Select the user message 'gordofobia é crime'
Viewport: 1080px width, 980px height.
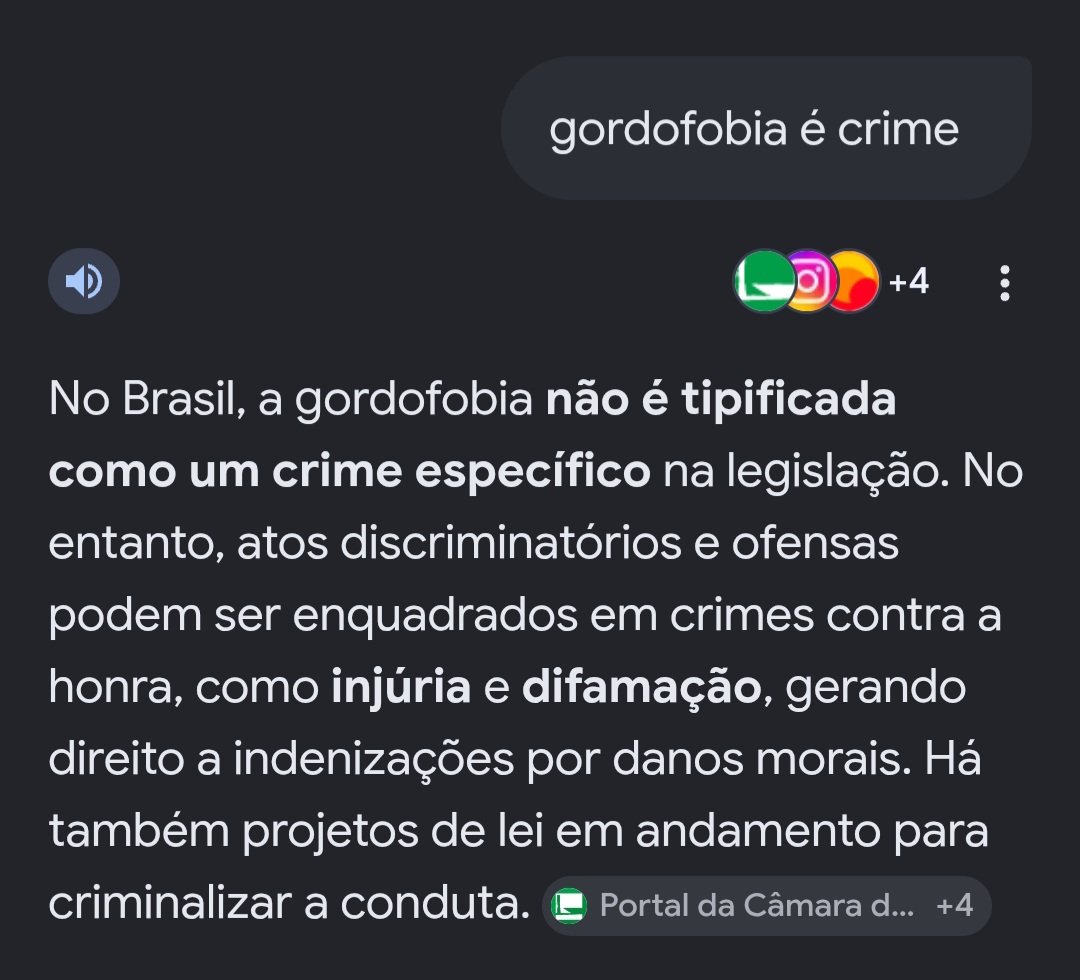pyautogui.click(x=754, y=129)
